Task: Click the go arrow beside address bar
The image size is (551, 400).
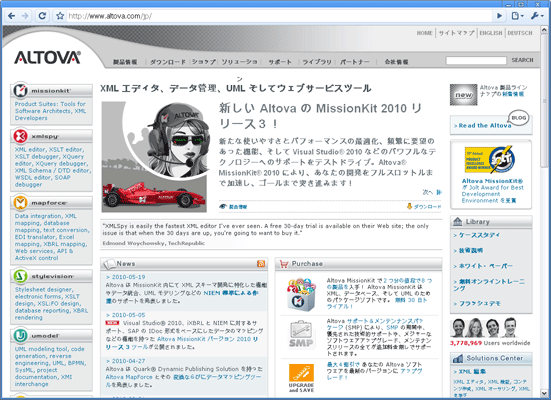Action: 499,16
